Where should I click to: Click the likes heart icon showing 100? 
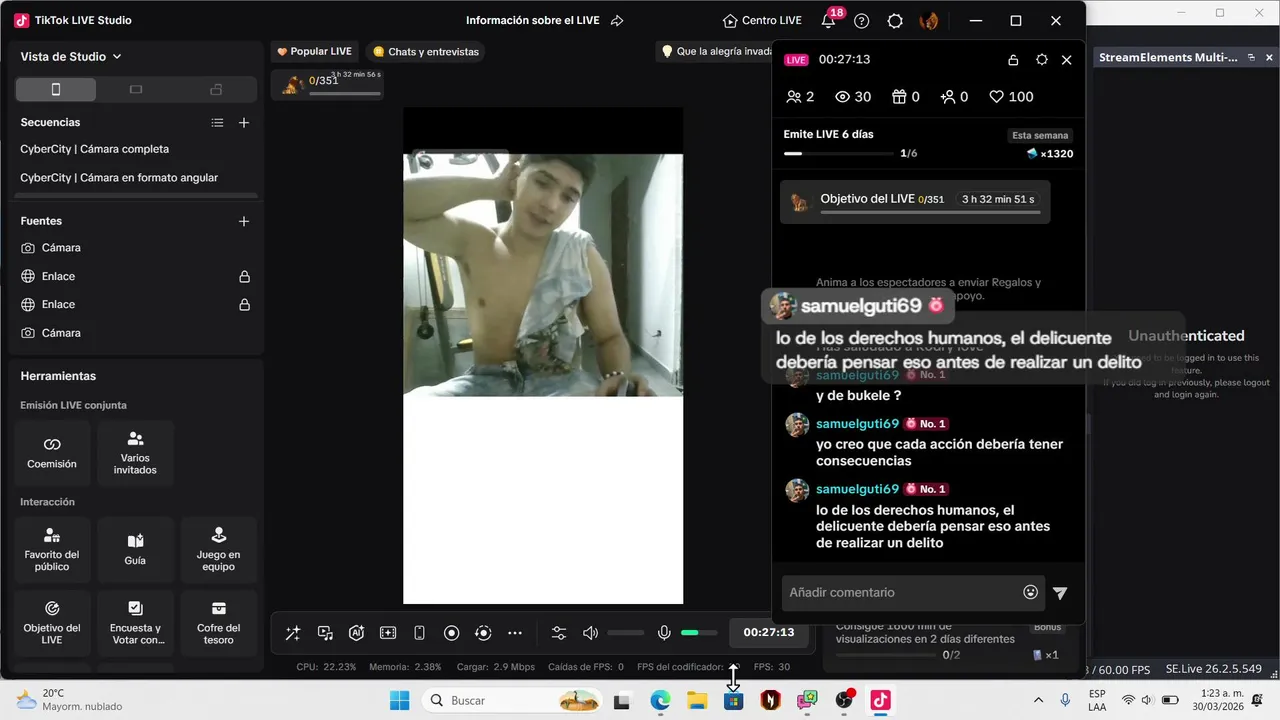click(996, 97)
